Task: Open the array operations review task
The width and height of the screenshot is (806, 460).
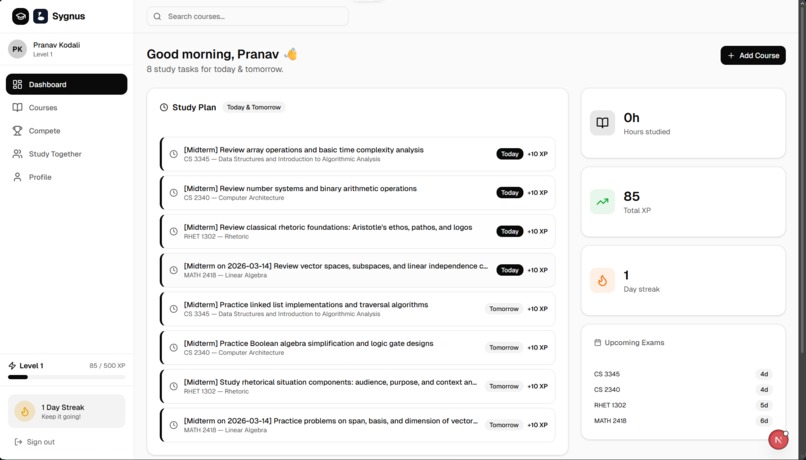Action: [x=358, y=154]
